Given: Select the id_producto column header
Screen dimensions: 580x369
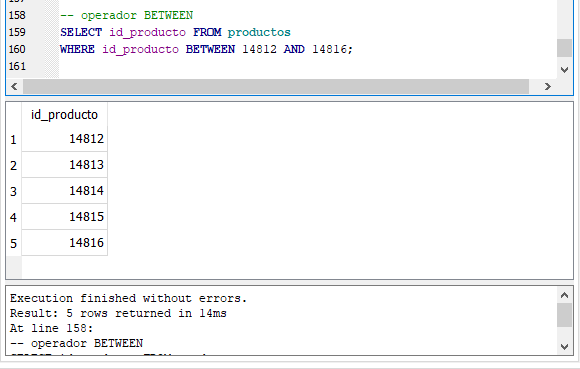Looking at the screenshot, I should click(64, 115).
